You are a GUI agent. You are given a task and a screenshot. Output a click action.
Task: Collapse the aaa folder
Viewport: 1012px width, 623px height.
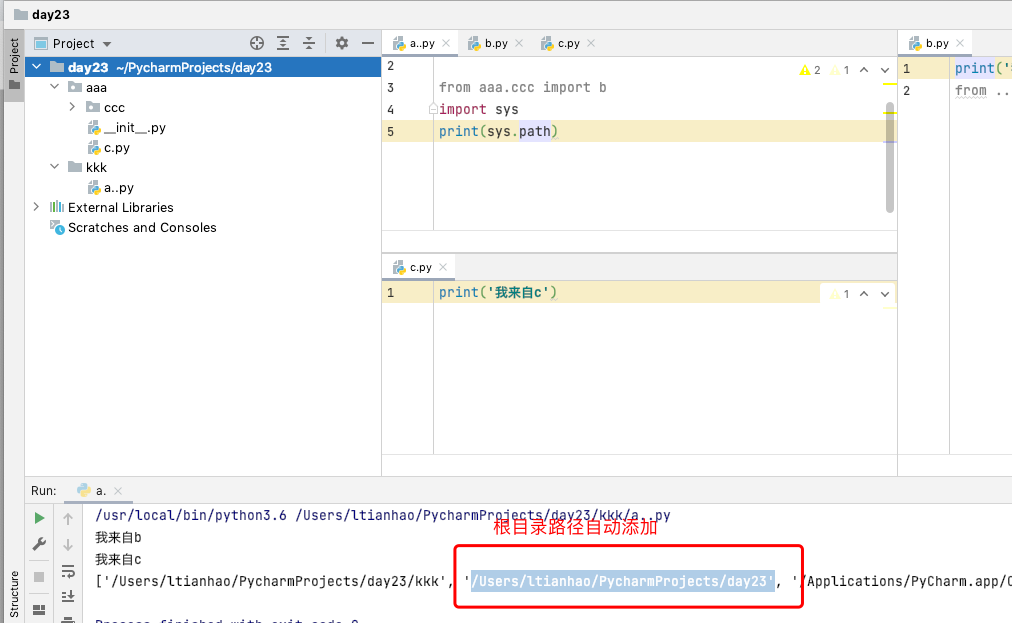55,87
